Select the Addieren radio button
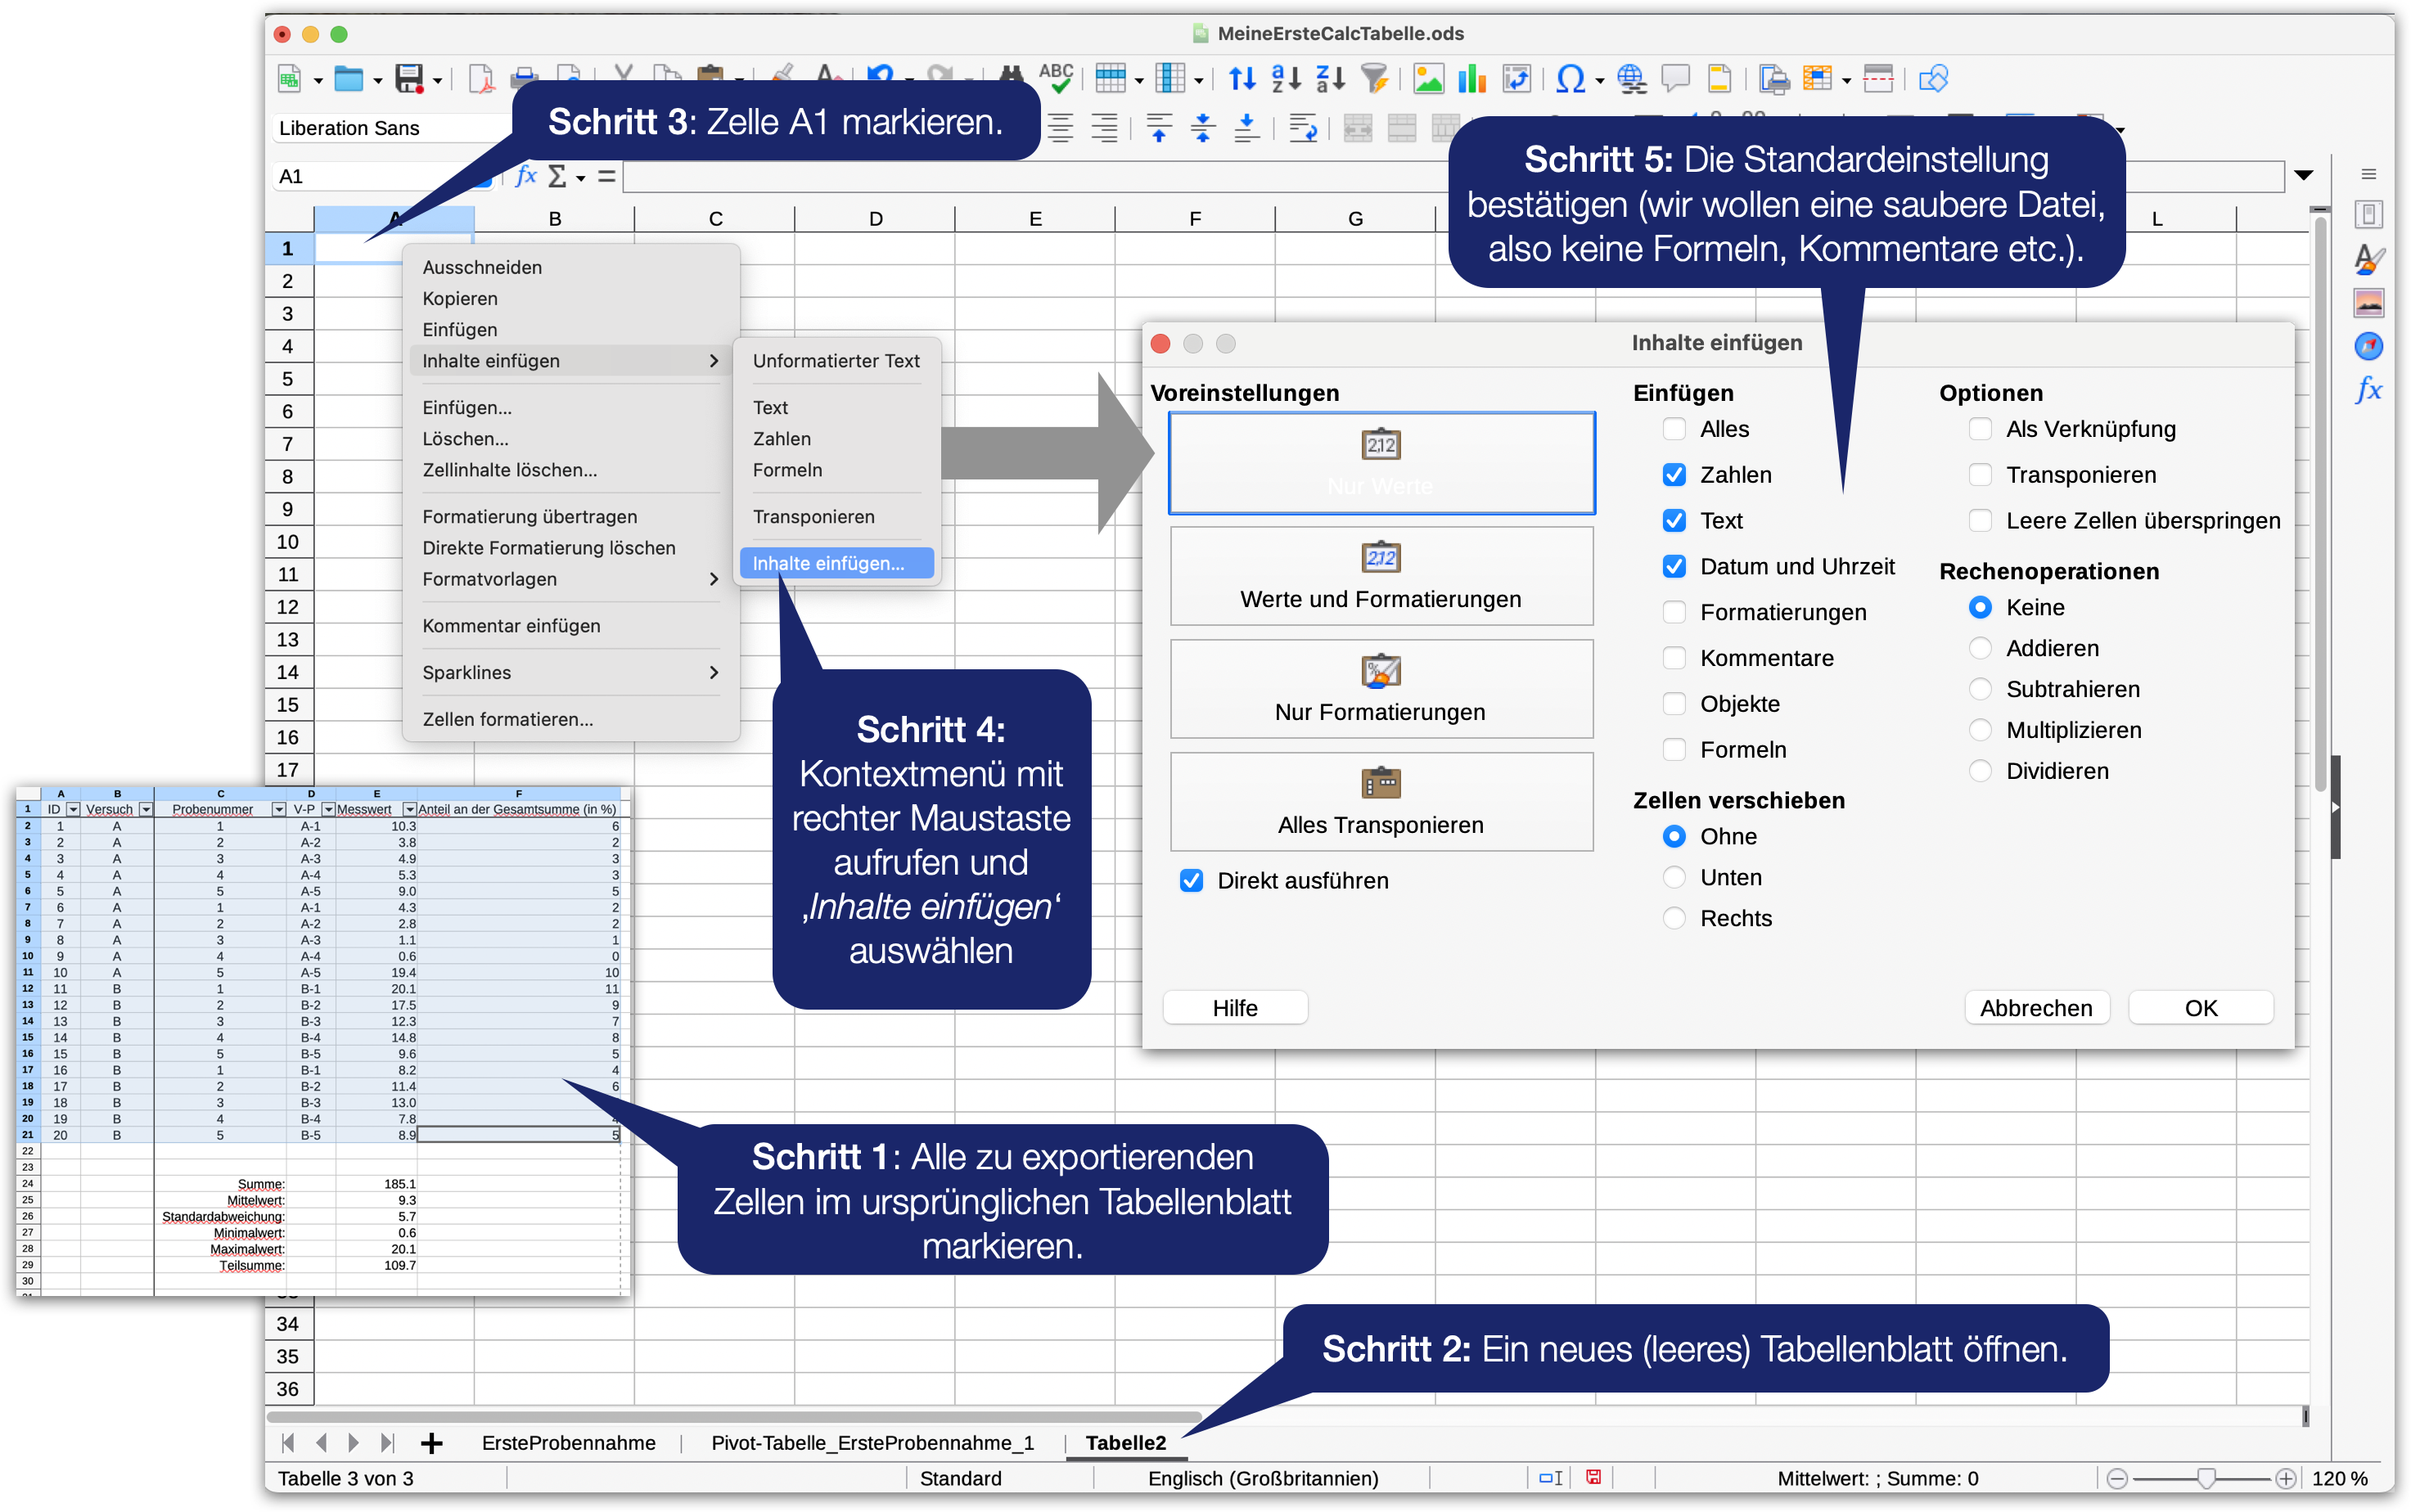The width and height of the screenshot is (2411, 1512). coord(1980,648)
